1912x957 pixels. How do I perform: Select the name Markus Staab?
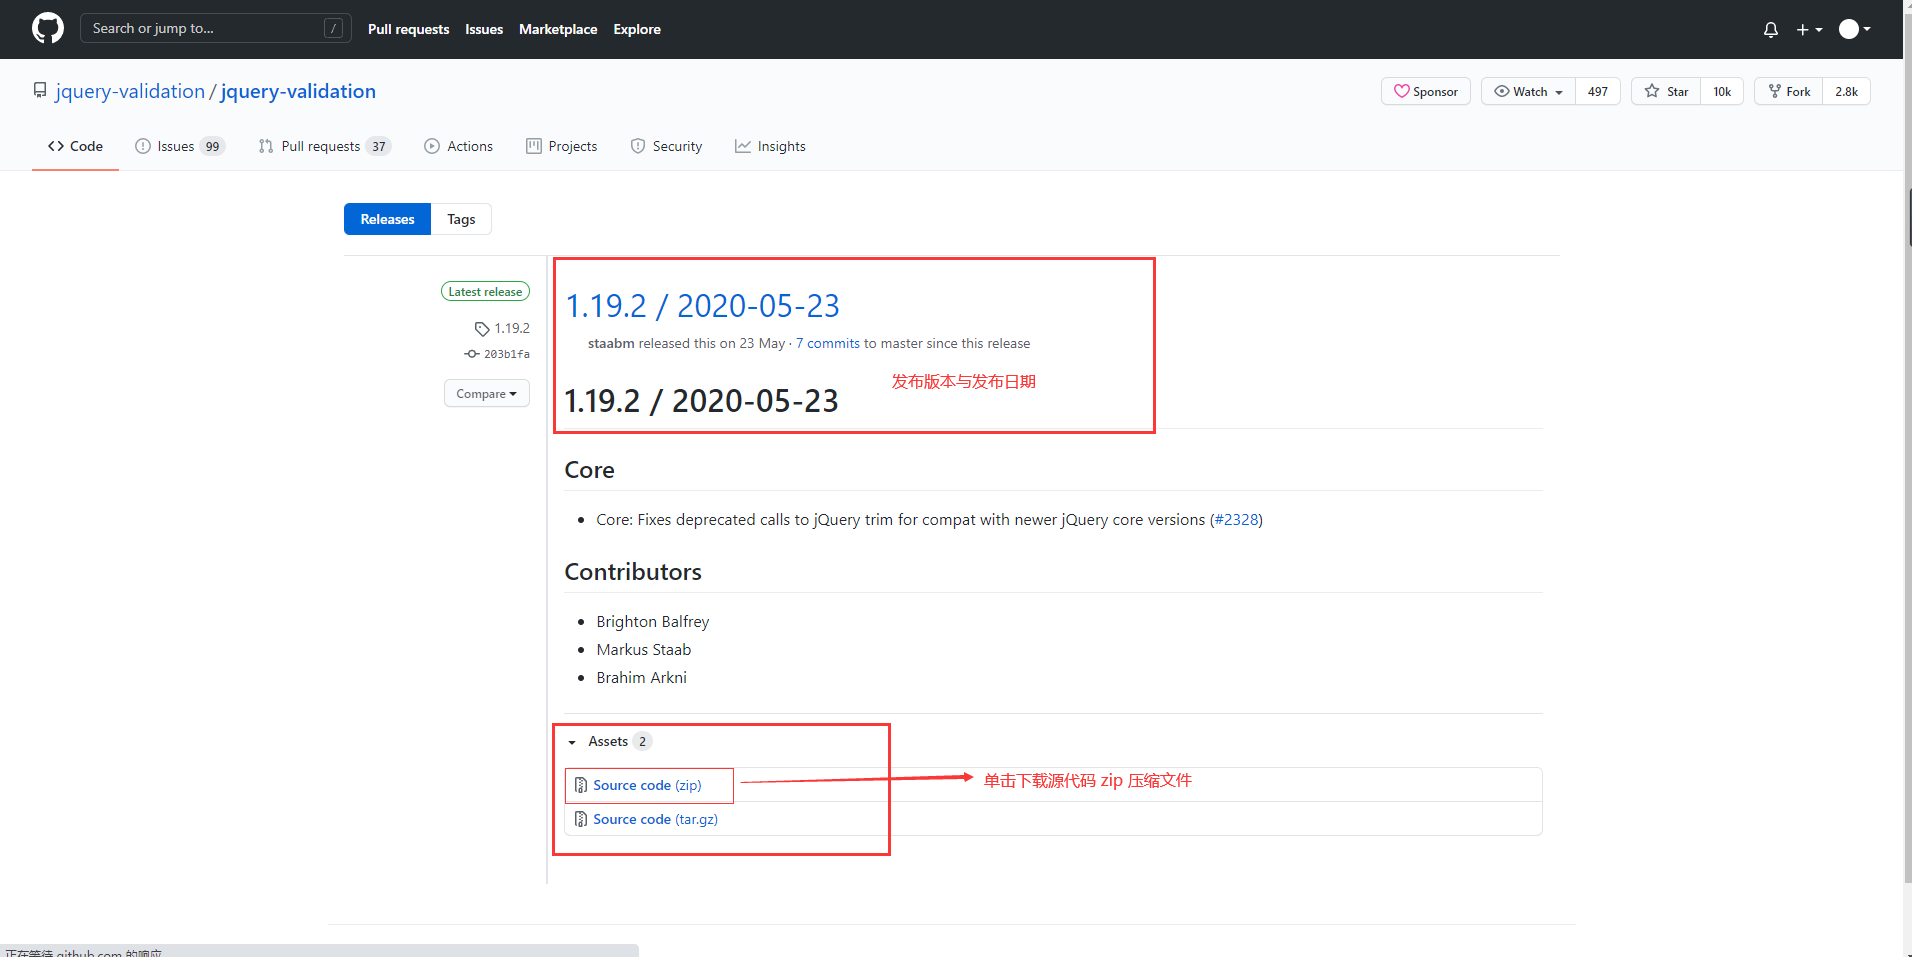tap(644, 650)
